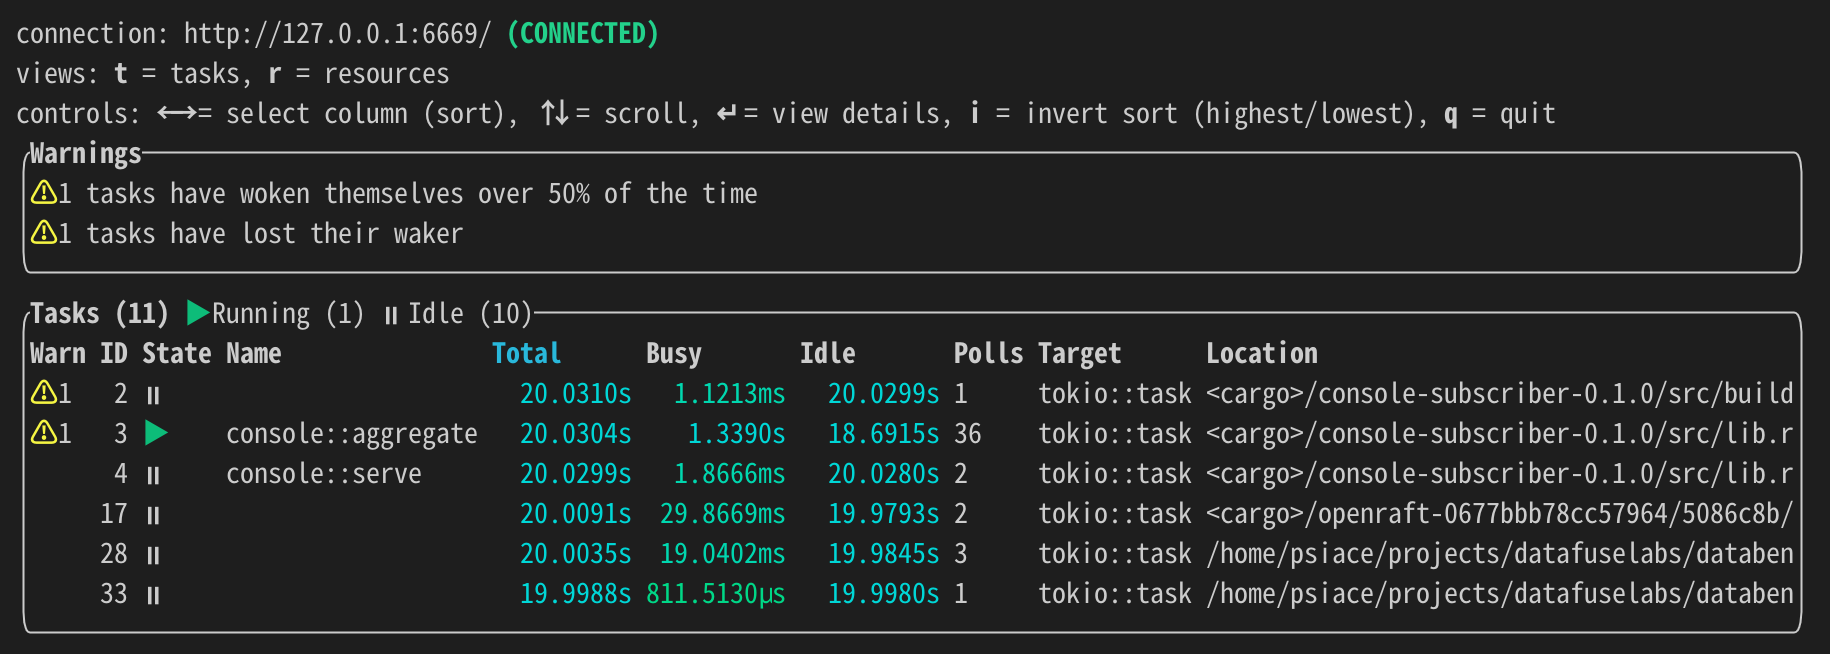Select the Idle column header
Screen dimensions: 1830x654
[x=827, y=353]
